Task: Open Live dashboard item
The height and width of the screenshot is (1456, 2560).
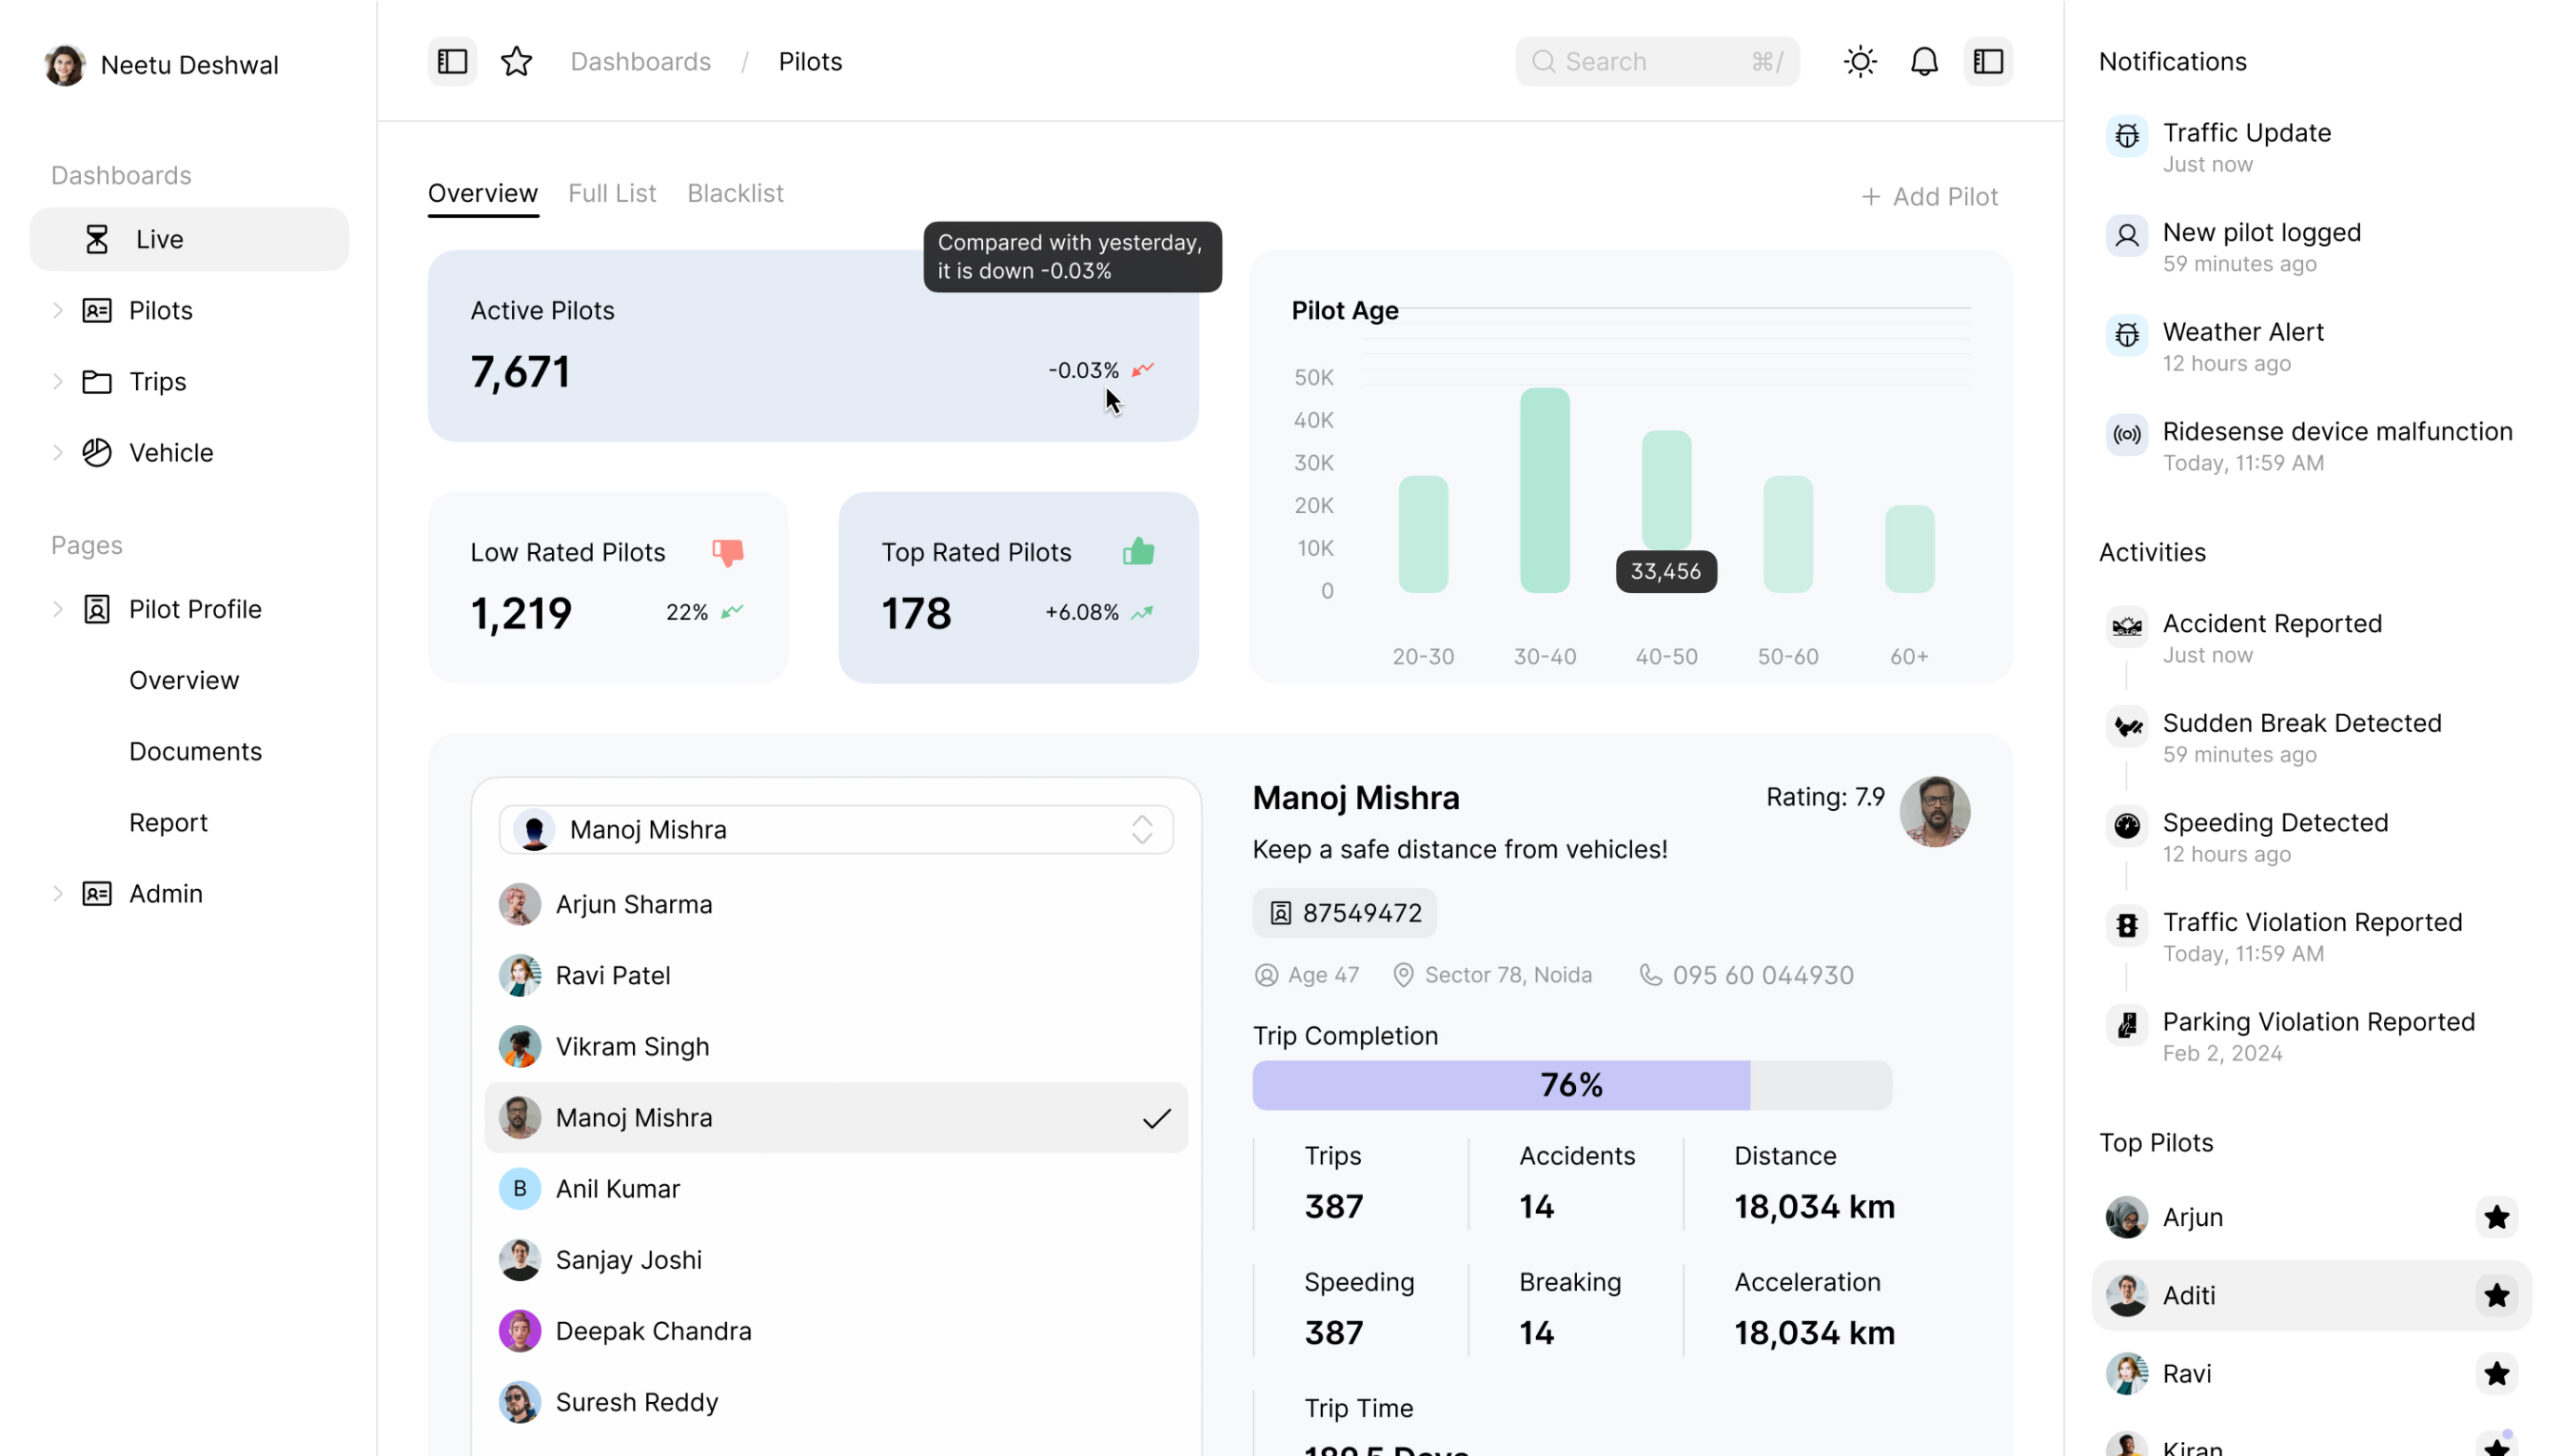Action: click(189, 239)
